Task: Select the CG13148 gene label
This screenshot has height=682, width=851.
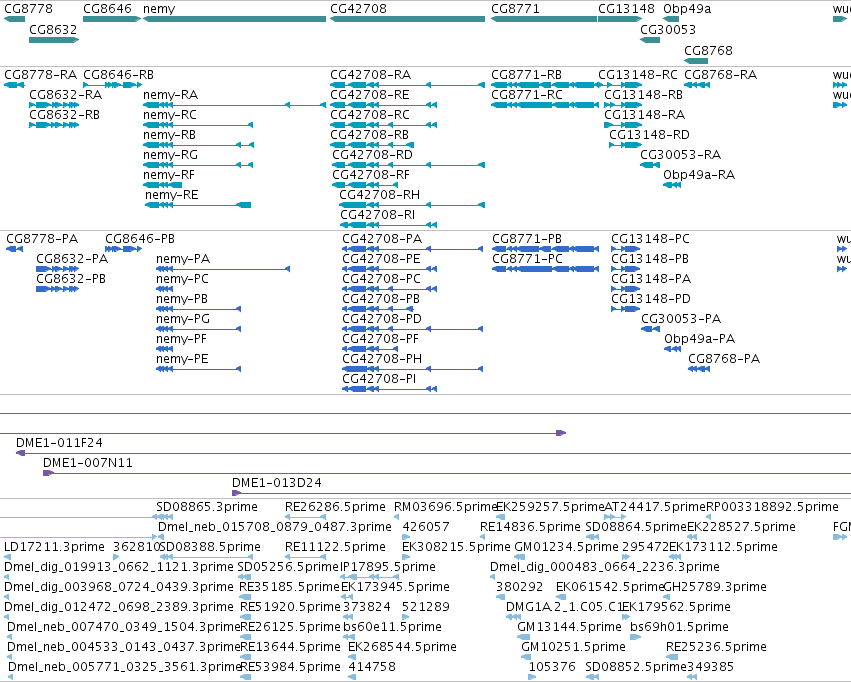Action: pyautogui.click(x=626, y=9)
